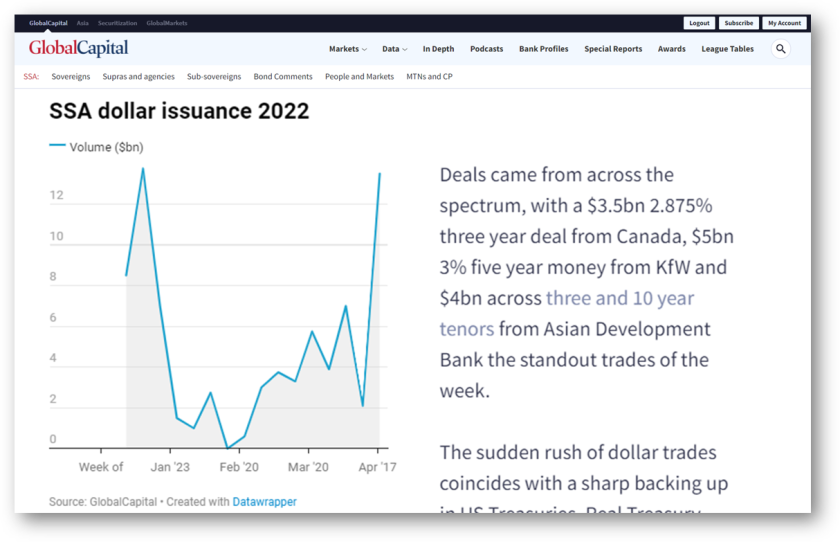This screenshot has width=840, height=542.
Task: Open My Account button
Action: [784, 23]
